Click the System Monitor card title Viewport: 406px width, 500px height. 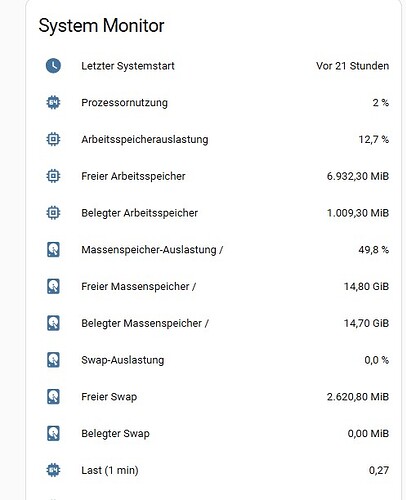101,26
